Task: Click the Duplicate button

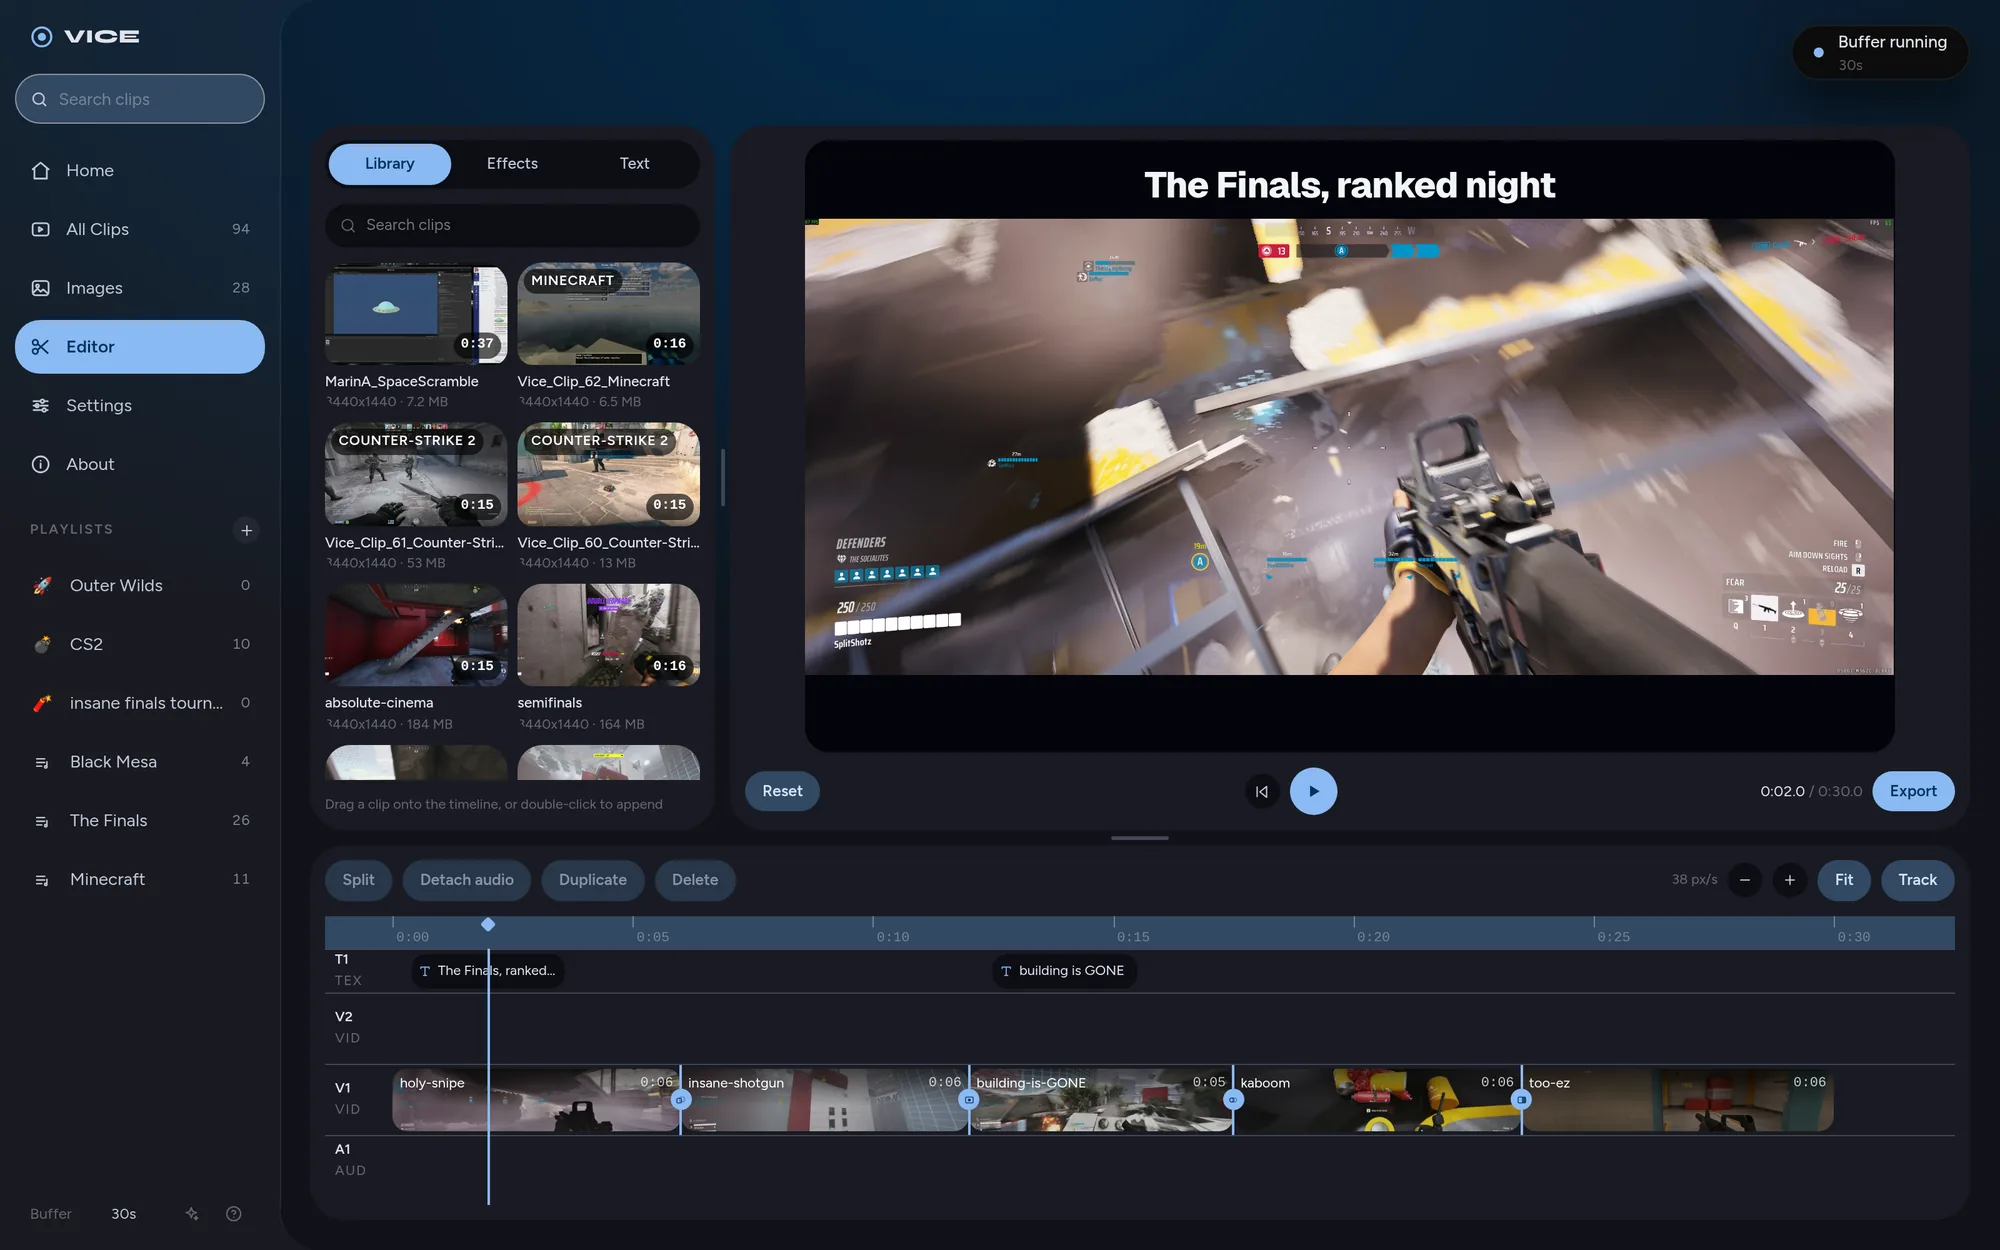Action: click(593, 880)
